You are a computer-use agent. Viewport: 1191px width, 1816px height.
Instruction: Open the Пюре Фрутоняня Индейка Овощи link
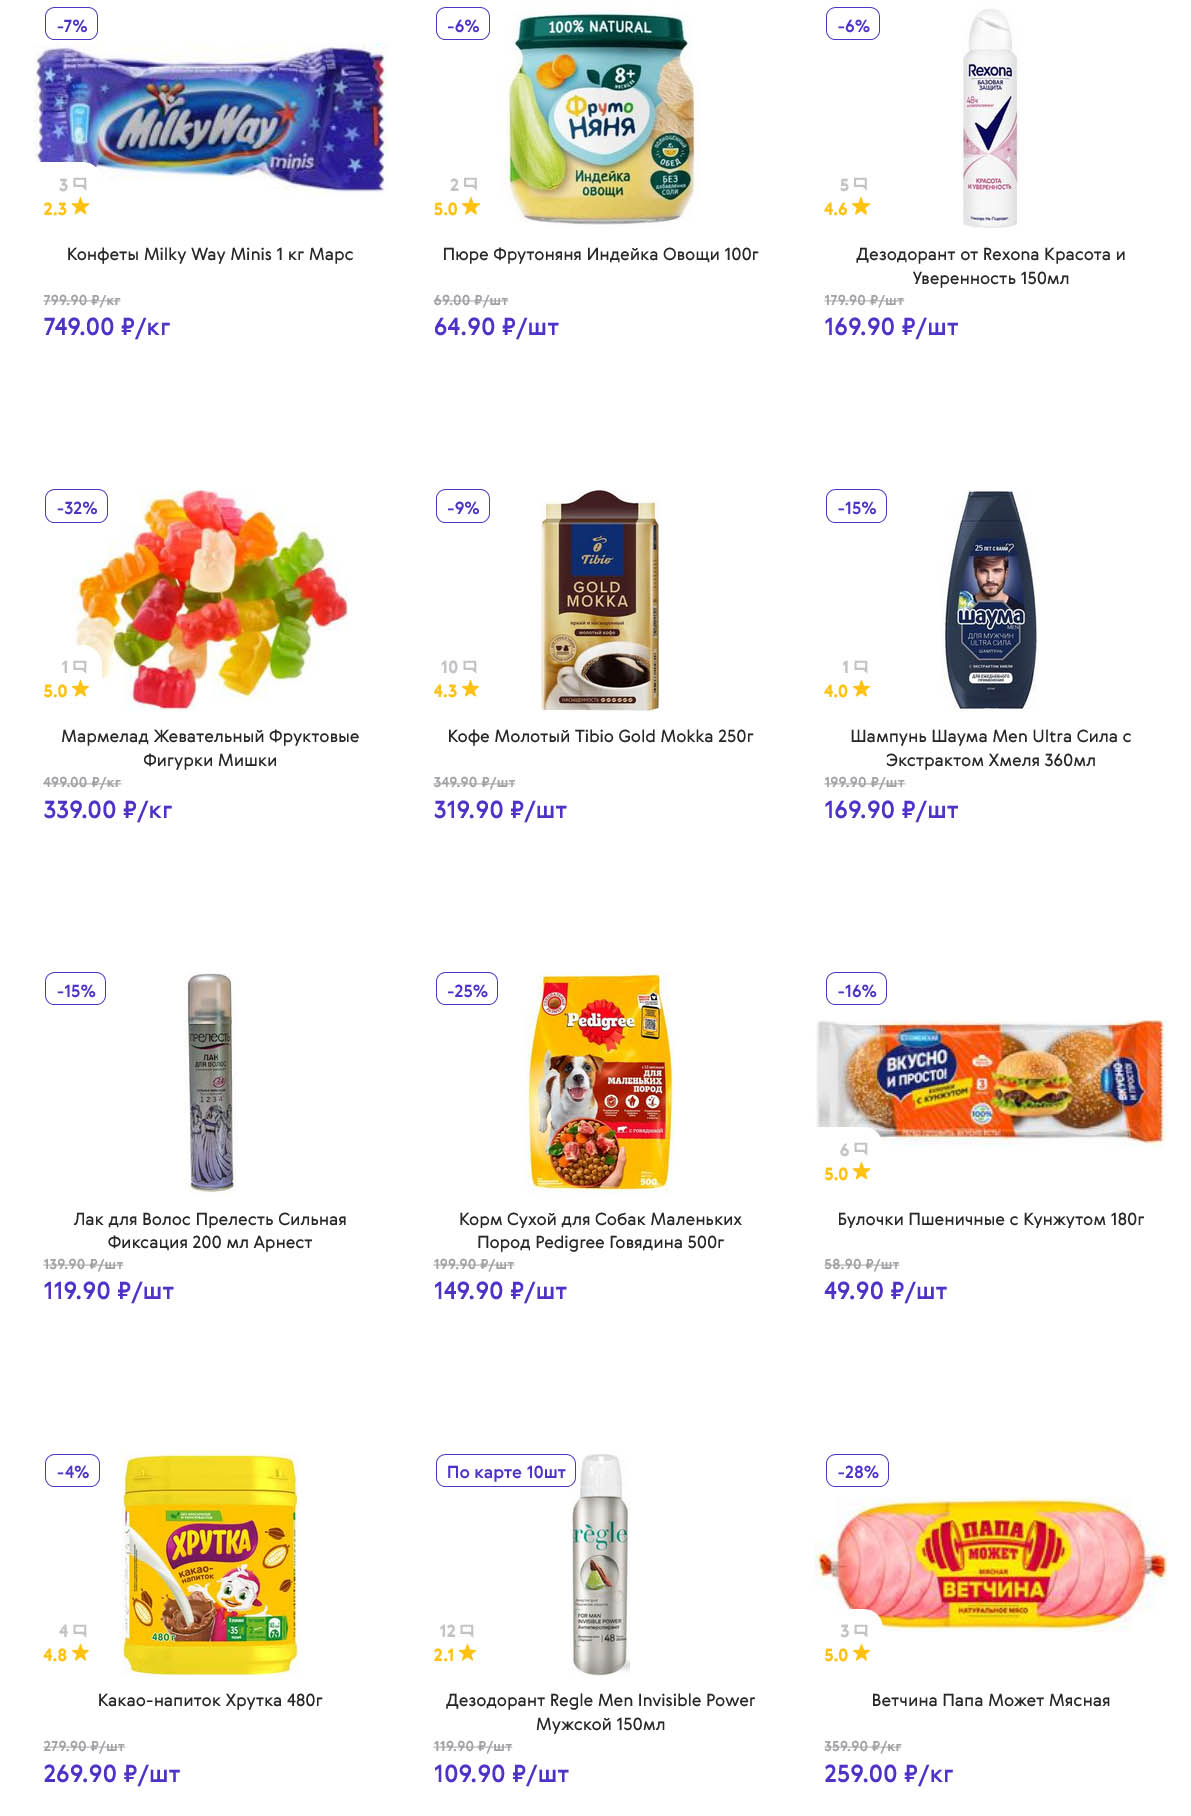point(600,254)
